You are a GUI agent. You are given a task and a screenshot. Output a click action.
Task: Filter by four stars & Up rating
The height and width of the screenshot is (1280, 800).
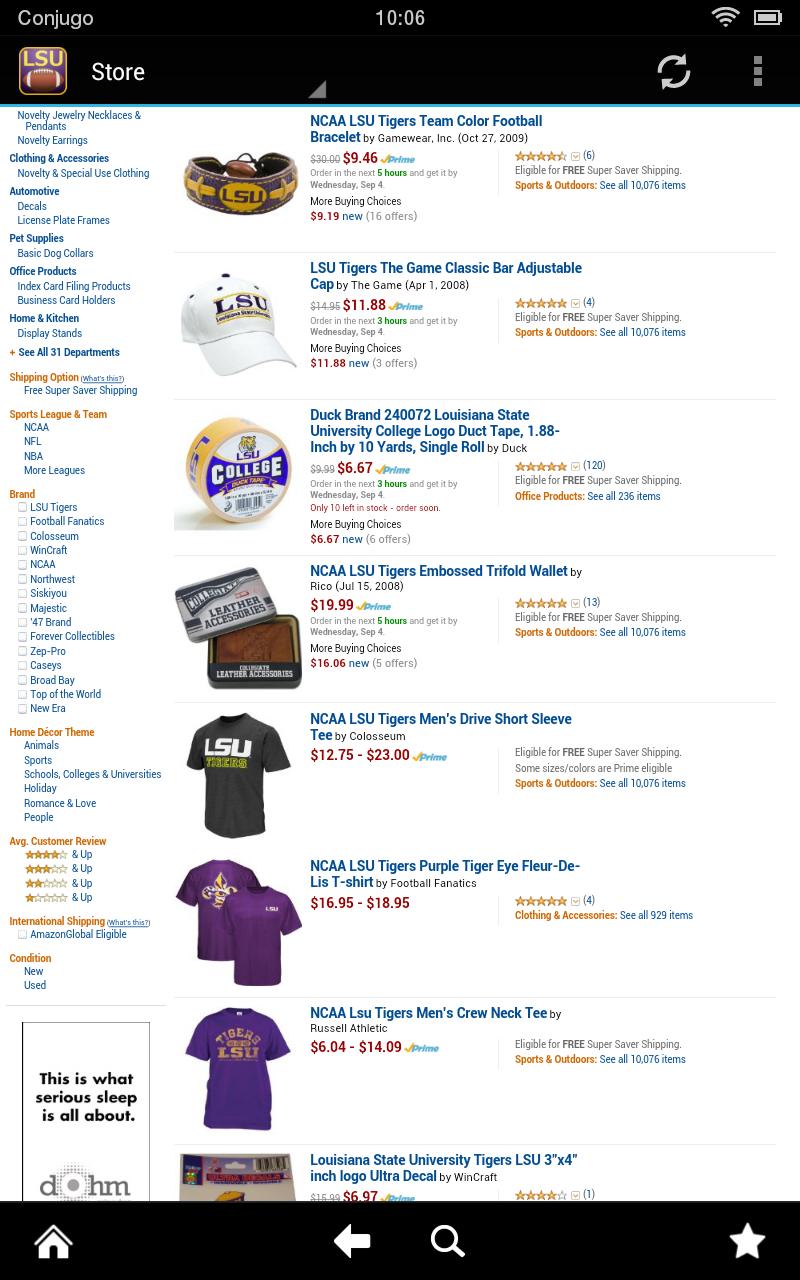58,854
